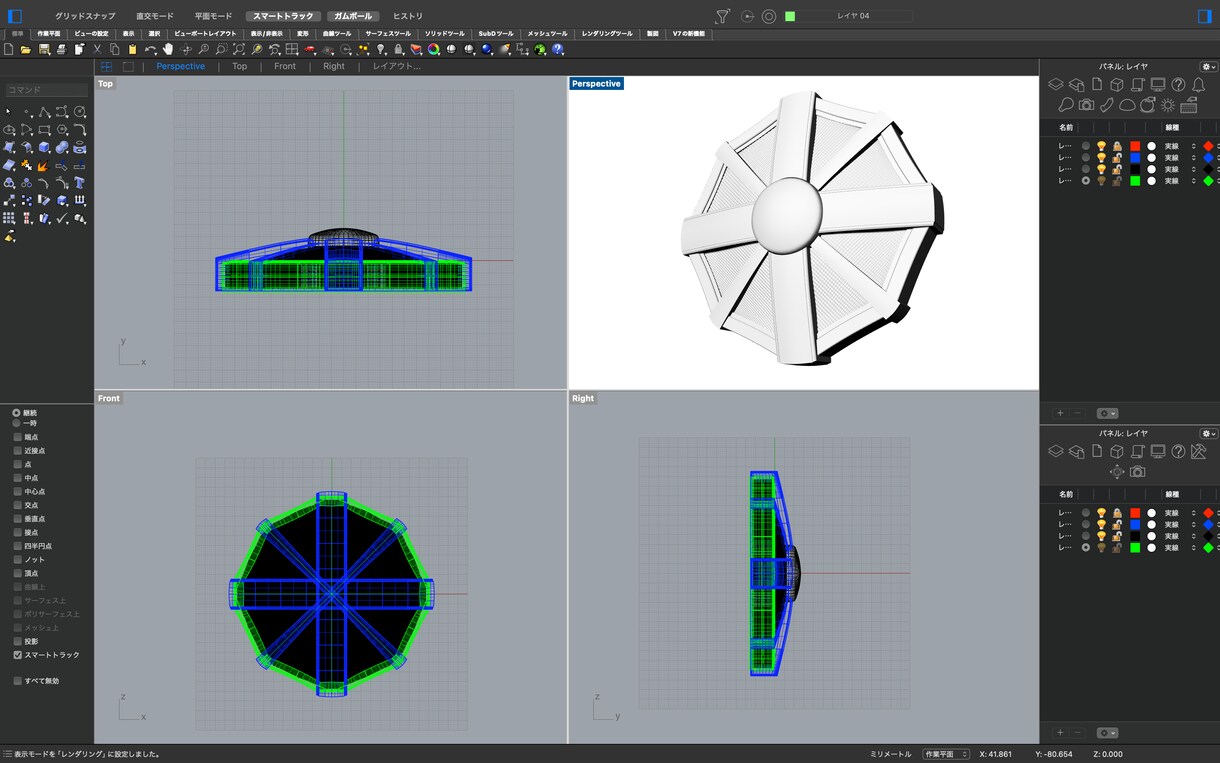The width and height of the screenshot is (1220, 763).
Task: Click the selection filter funnel icon
Action: tap(722, 16)
